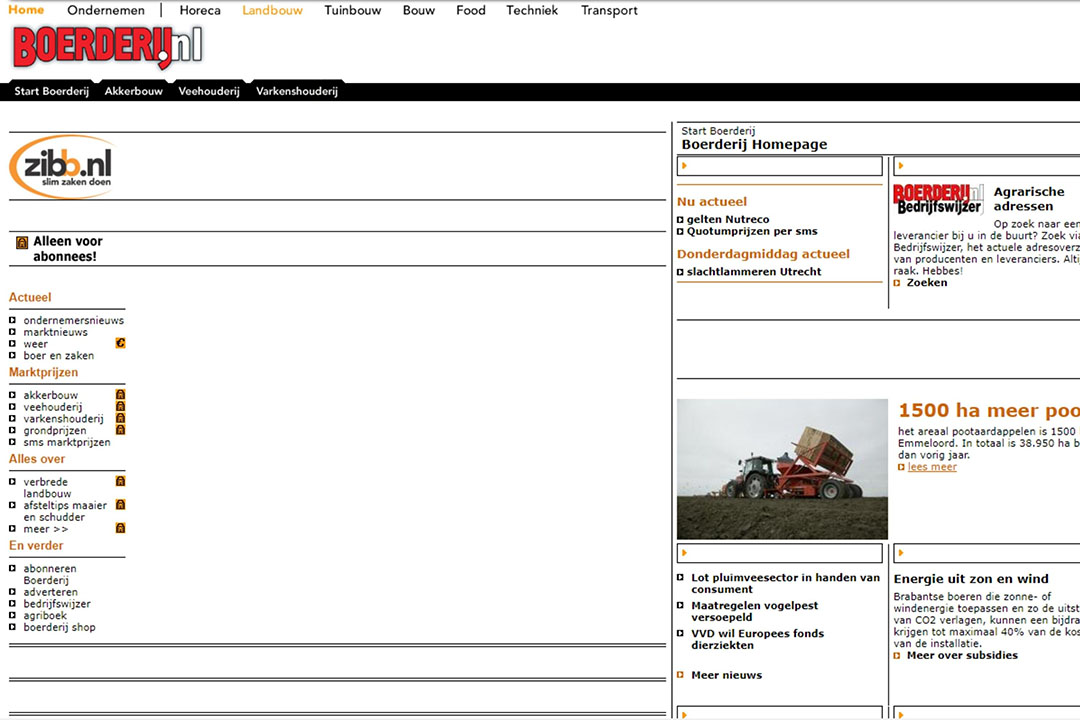Open the Transport section
The width and height of the screenshot is (1080, 720).
coord(609,10)
